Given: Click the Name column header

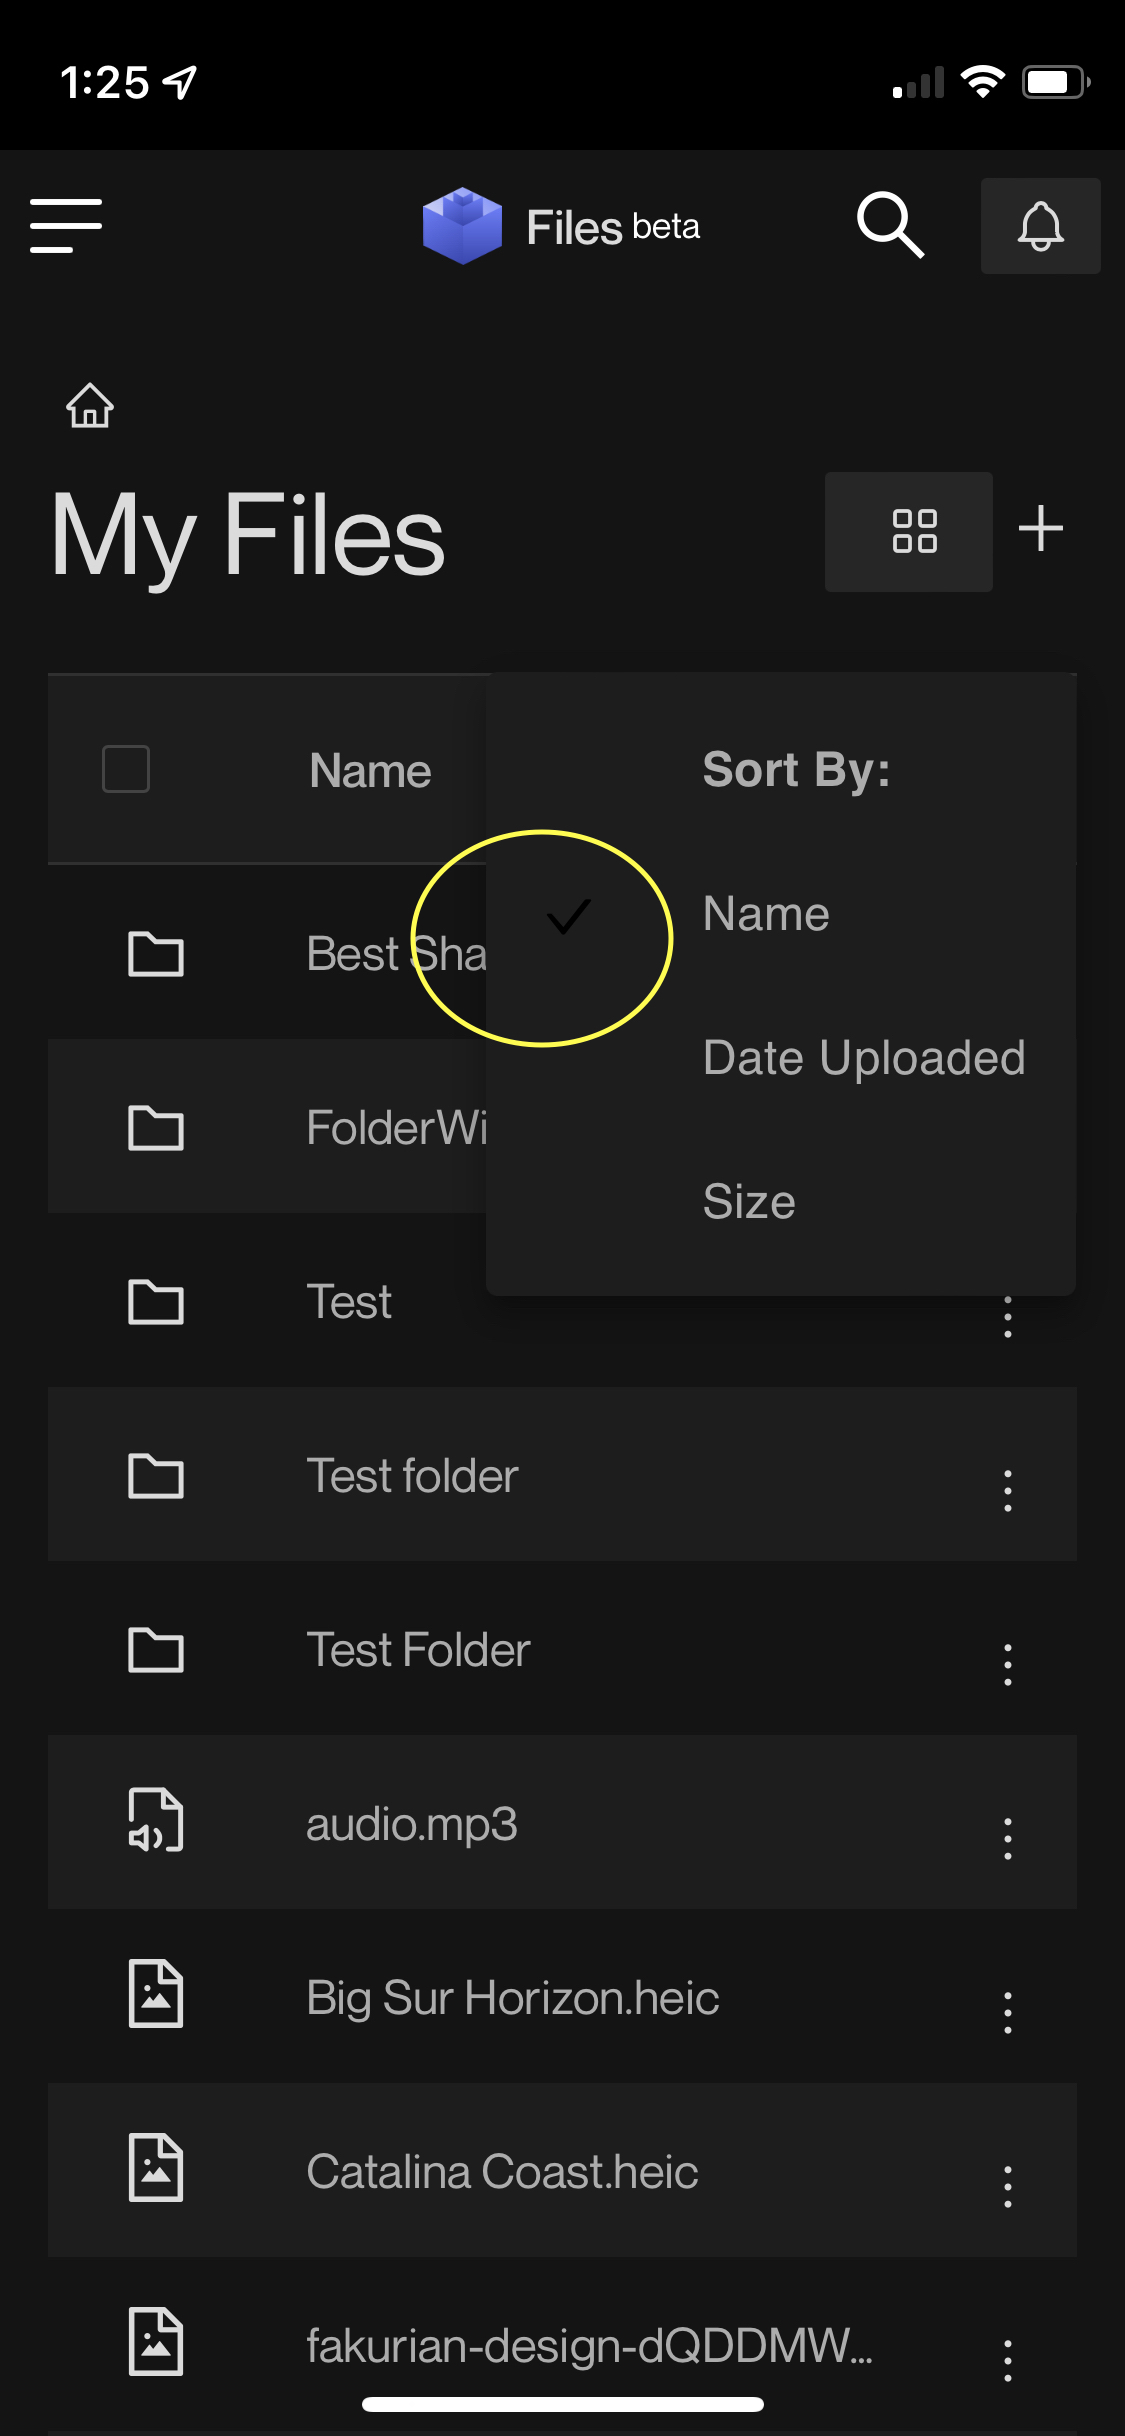Looking at the screenshot, I should (369, 769).
